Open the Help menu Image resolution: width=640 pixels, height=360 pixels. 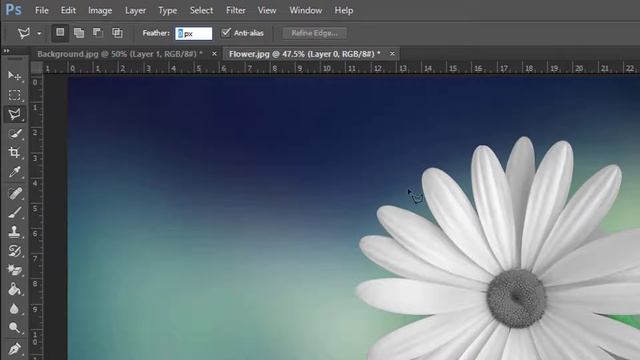344,11
